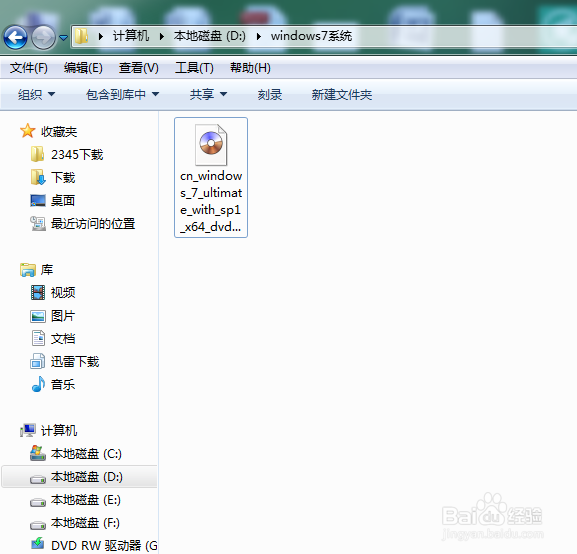The image size is (577, 554).
Task: Click the 本地磁盘 (E:) drive icon
Action: (x=38, y=502)
